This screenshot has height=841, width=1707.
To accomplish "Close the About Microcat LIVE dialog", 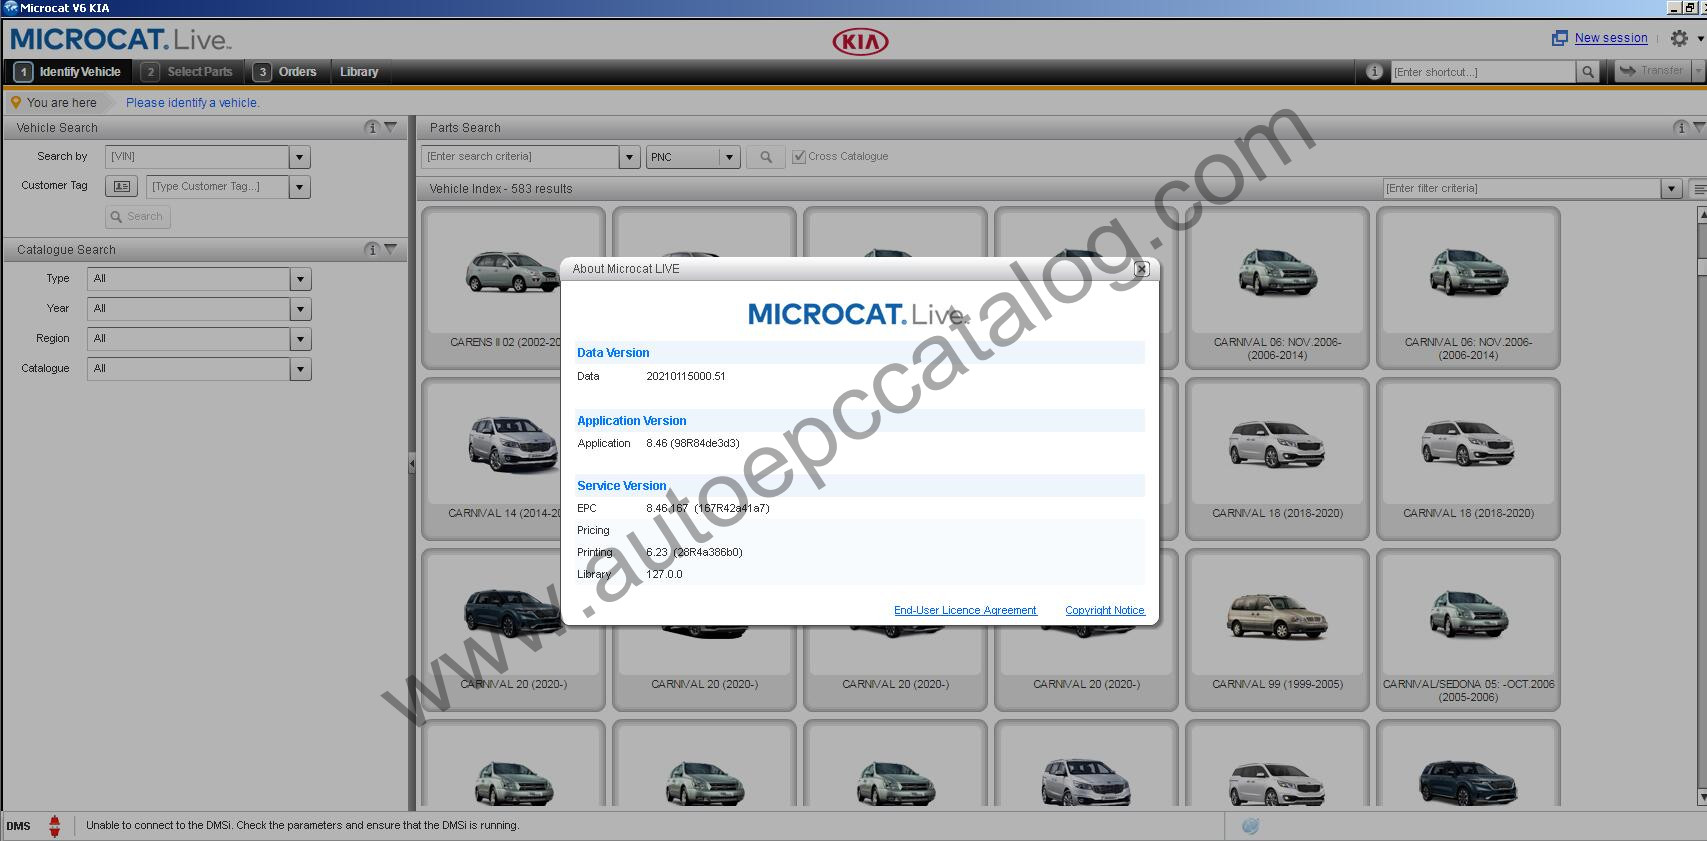I will (1142, 269).
